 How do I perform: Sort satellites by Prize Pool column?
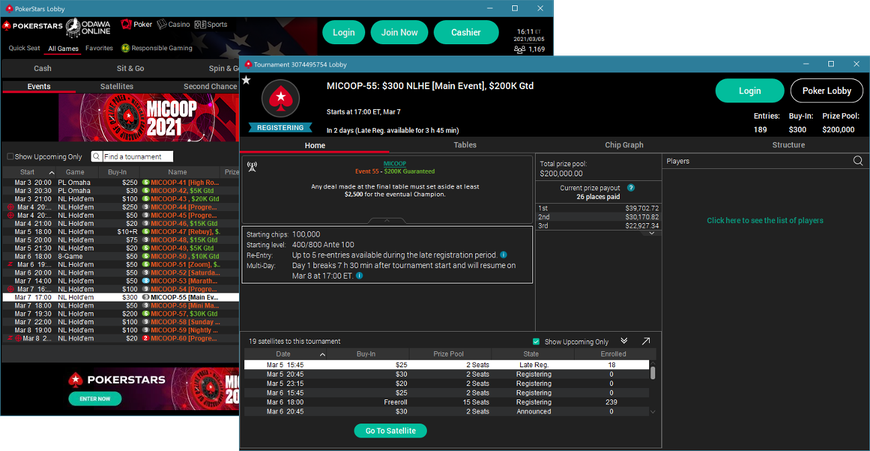pyautogui.click(x=448, y=354)
